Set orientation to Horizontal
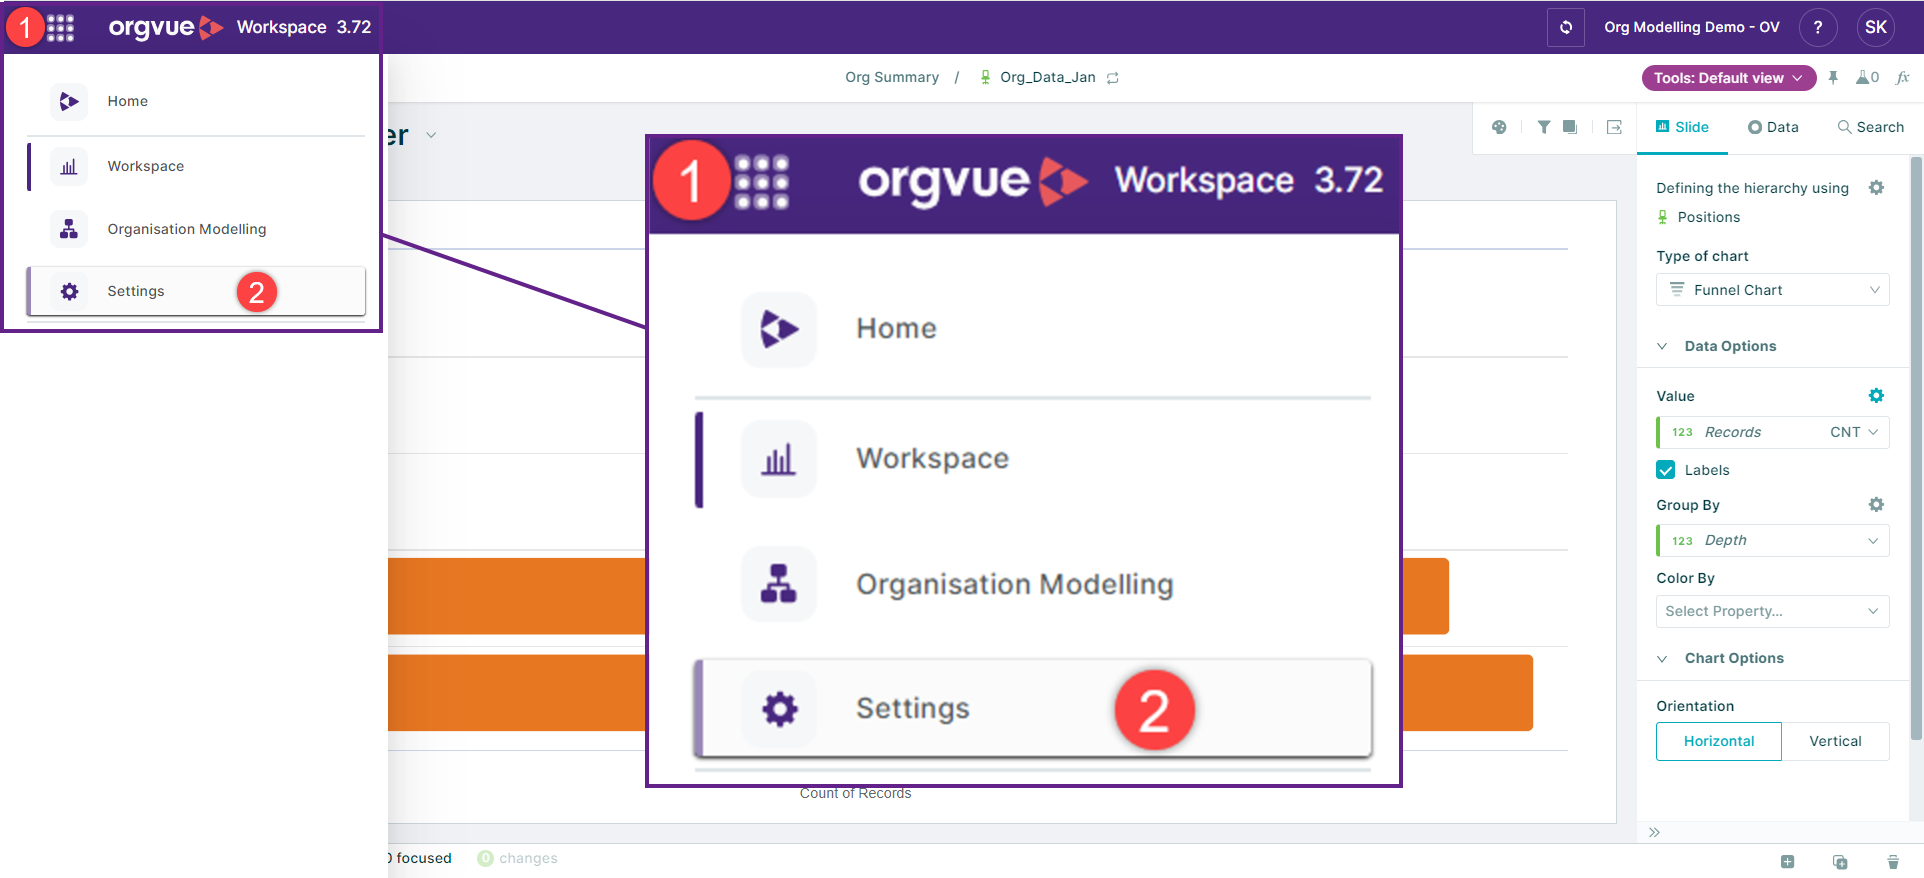 click(1719, 741)
